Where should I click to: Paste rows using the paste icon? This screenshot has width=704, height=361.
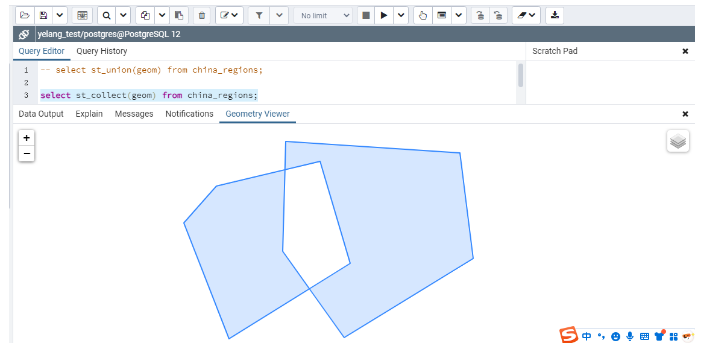coord(179,15)
